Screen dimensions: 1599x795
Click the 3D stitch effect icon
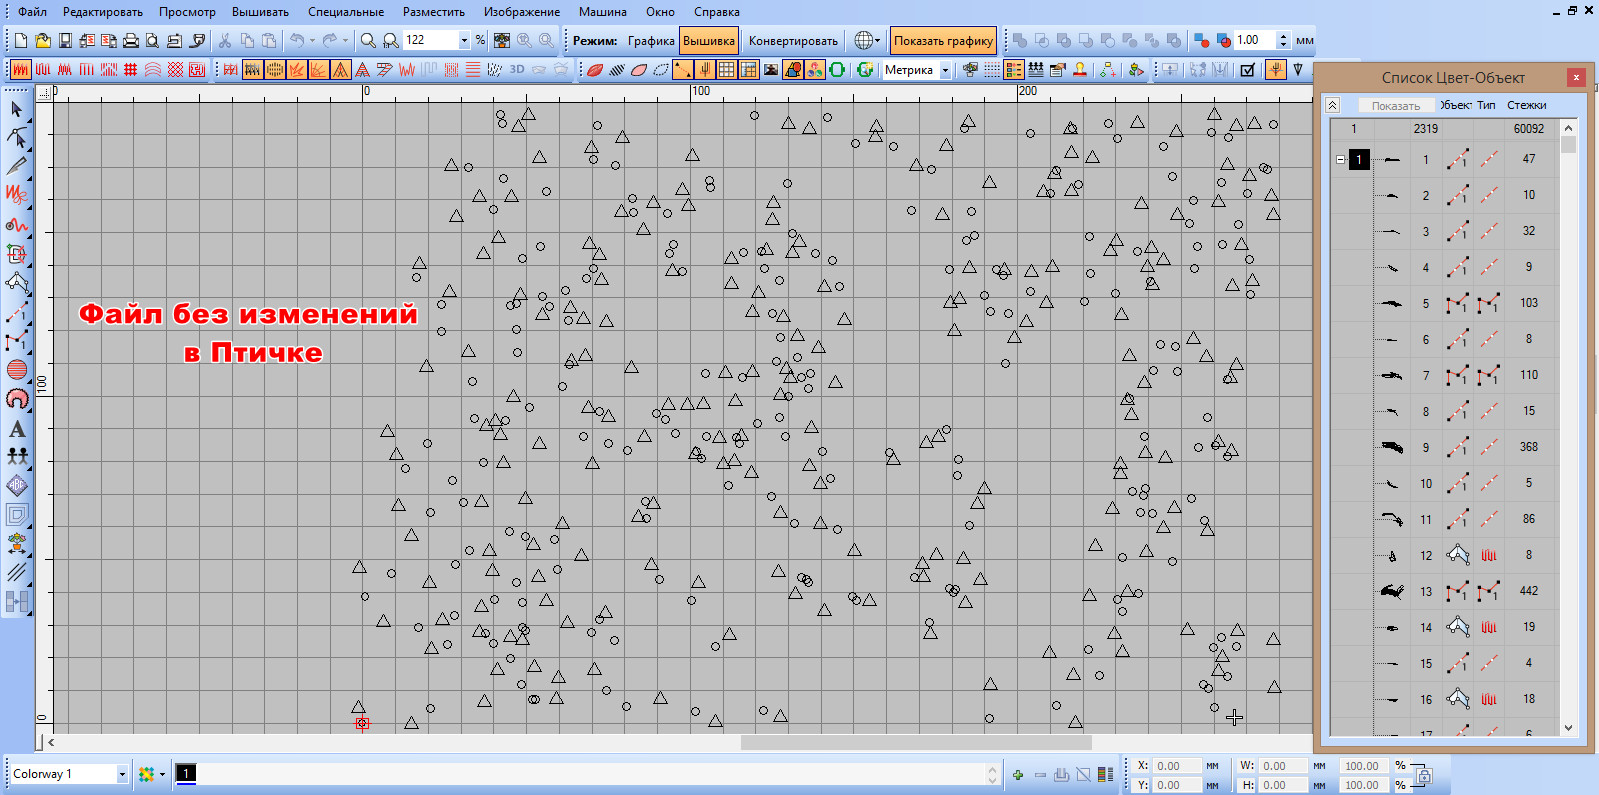(x=517, y=70)
